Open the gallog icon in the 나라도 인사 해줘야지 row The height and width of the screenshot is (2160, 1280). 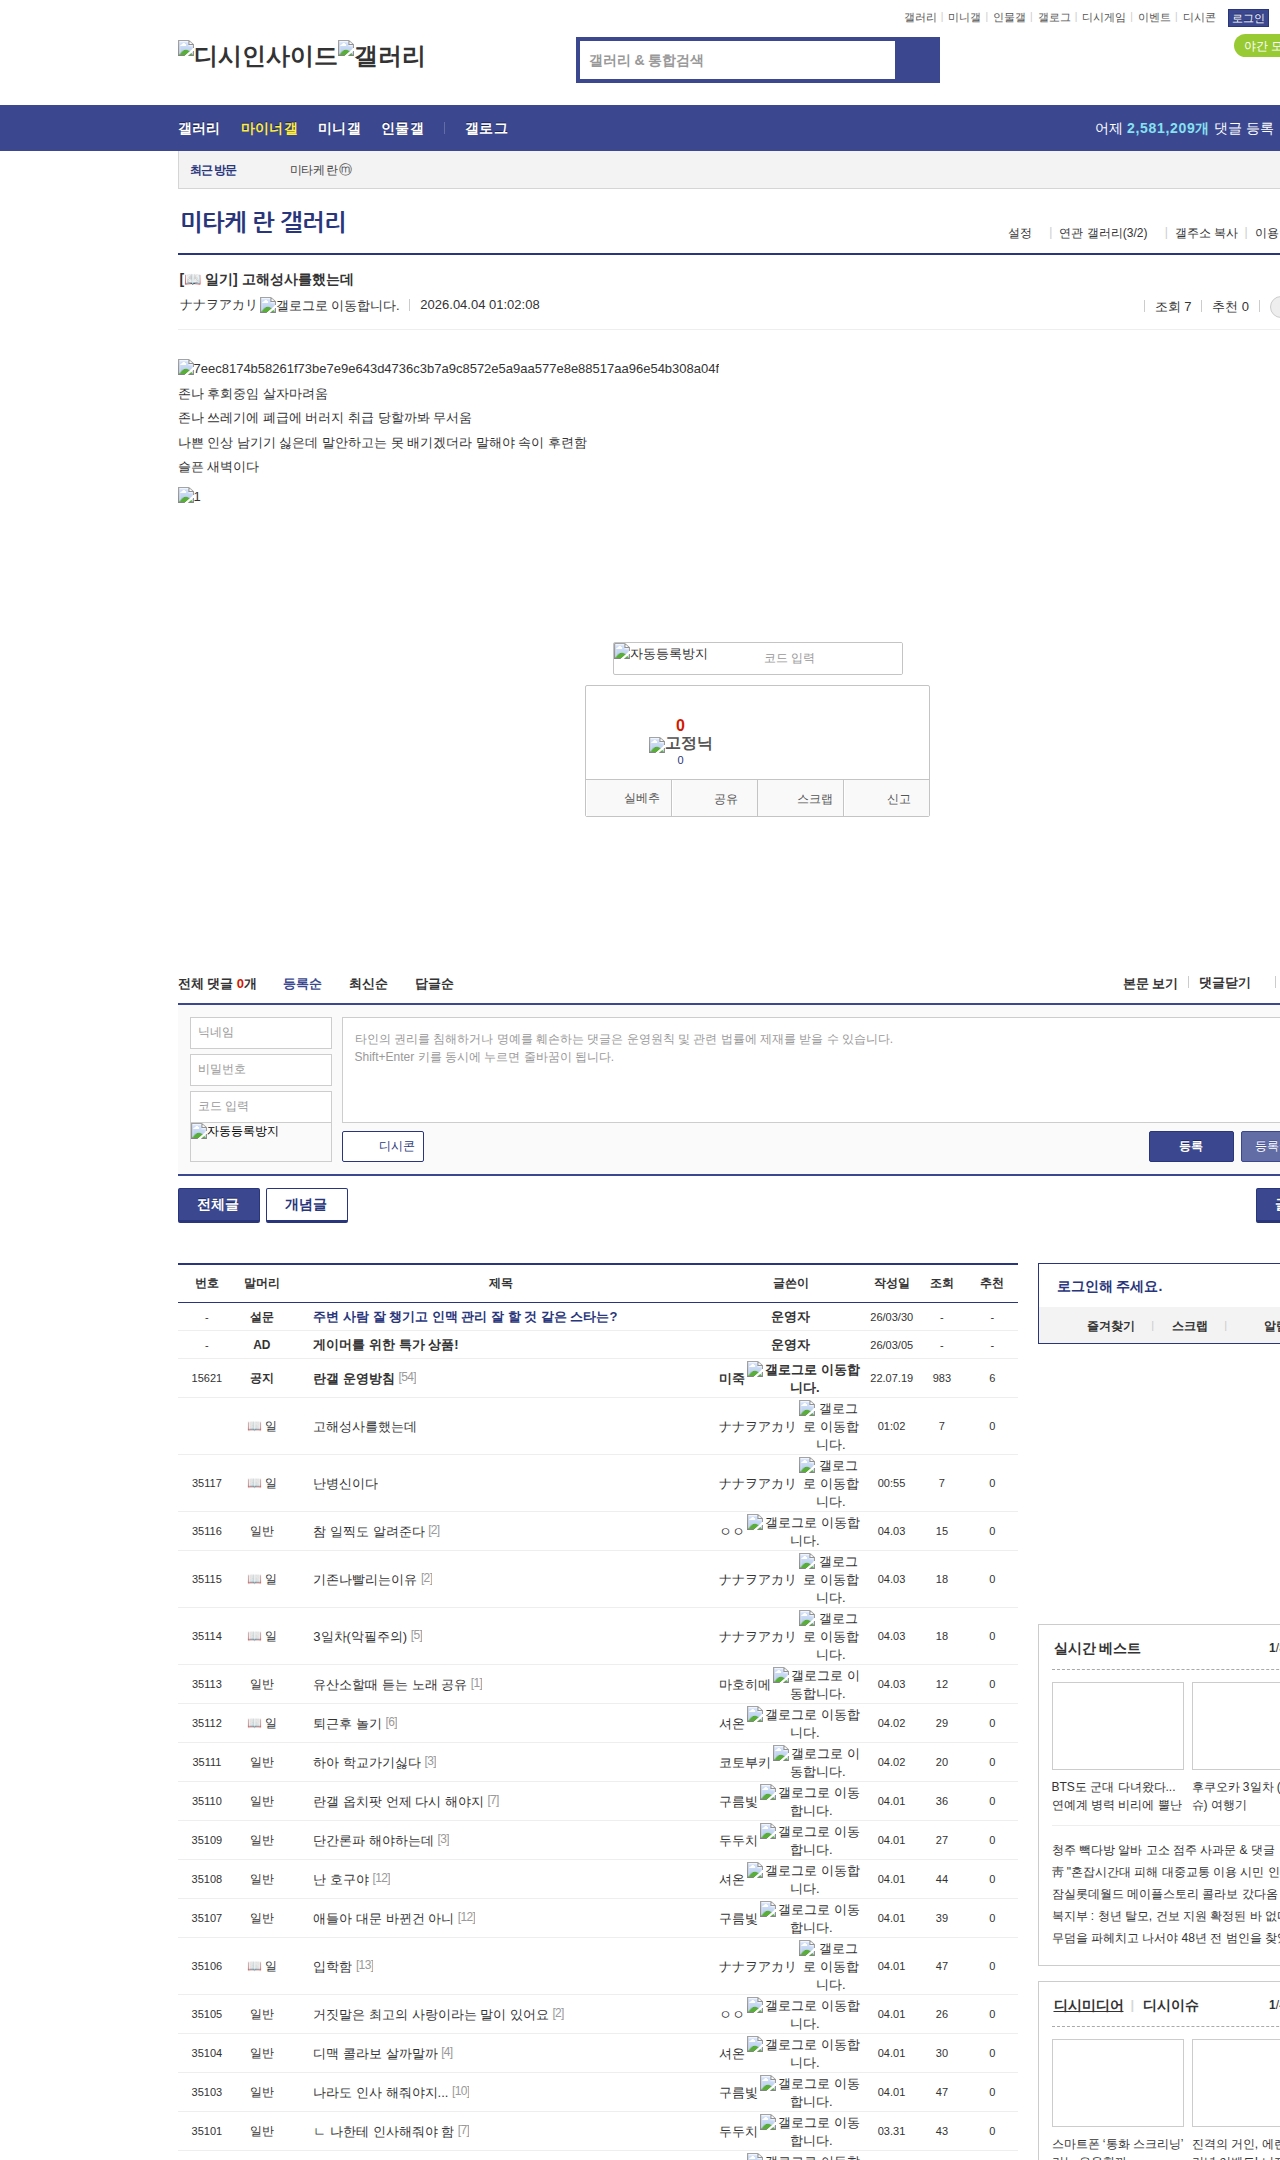(810, 2092)
